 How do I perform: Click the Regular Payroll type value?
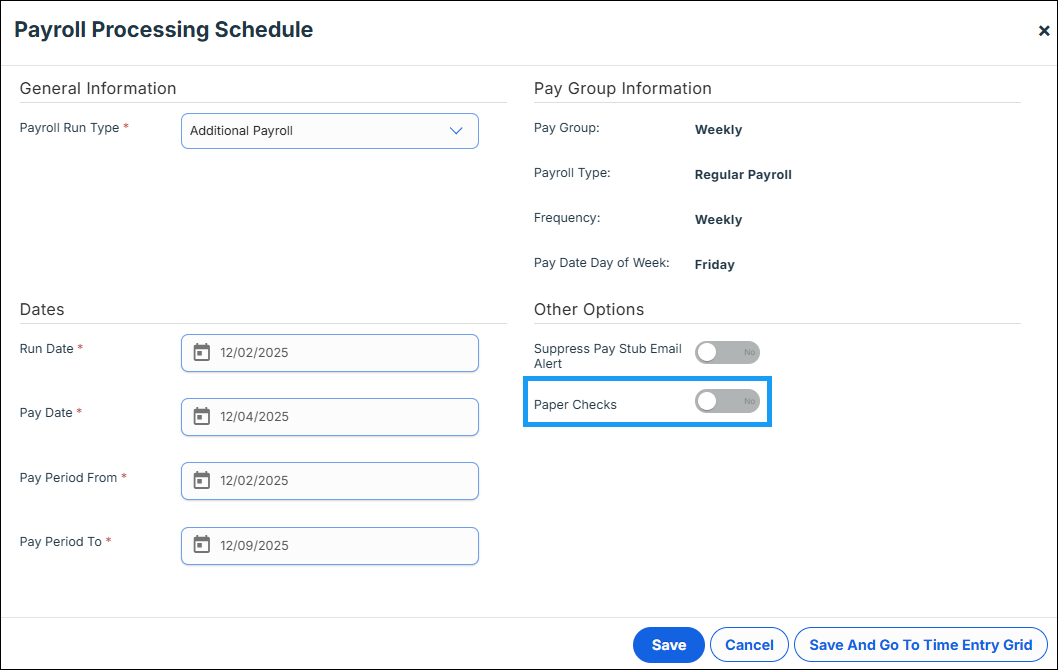pyautogui.click(x=743, y=175)
